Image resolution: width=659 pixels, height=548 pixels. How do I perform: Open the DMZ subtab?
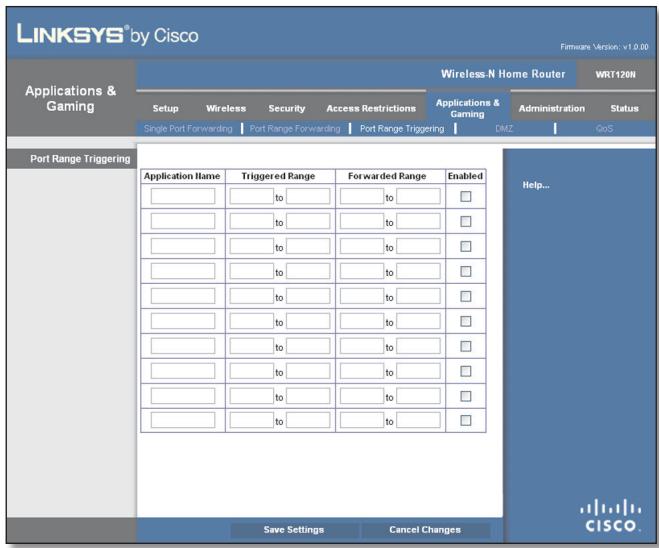point(504,129)
